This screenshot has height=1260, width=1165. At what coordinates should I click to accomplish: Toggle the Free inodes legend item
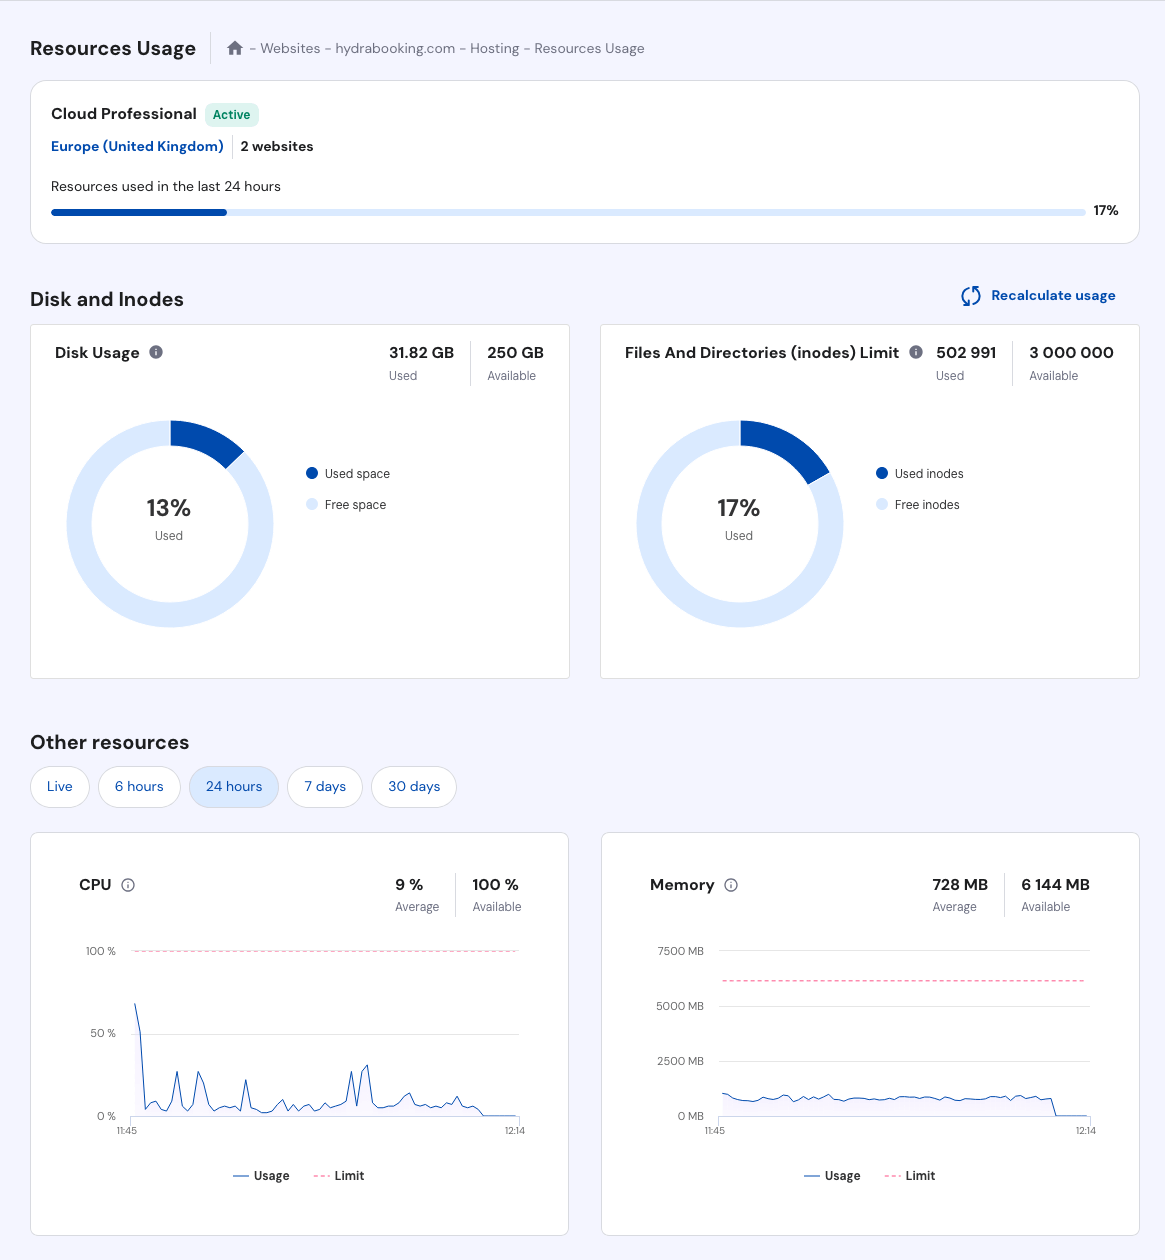918,505
